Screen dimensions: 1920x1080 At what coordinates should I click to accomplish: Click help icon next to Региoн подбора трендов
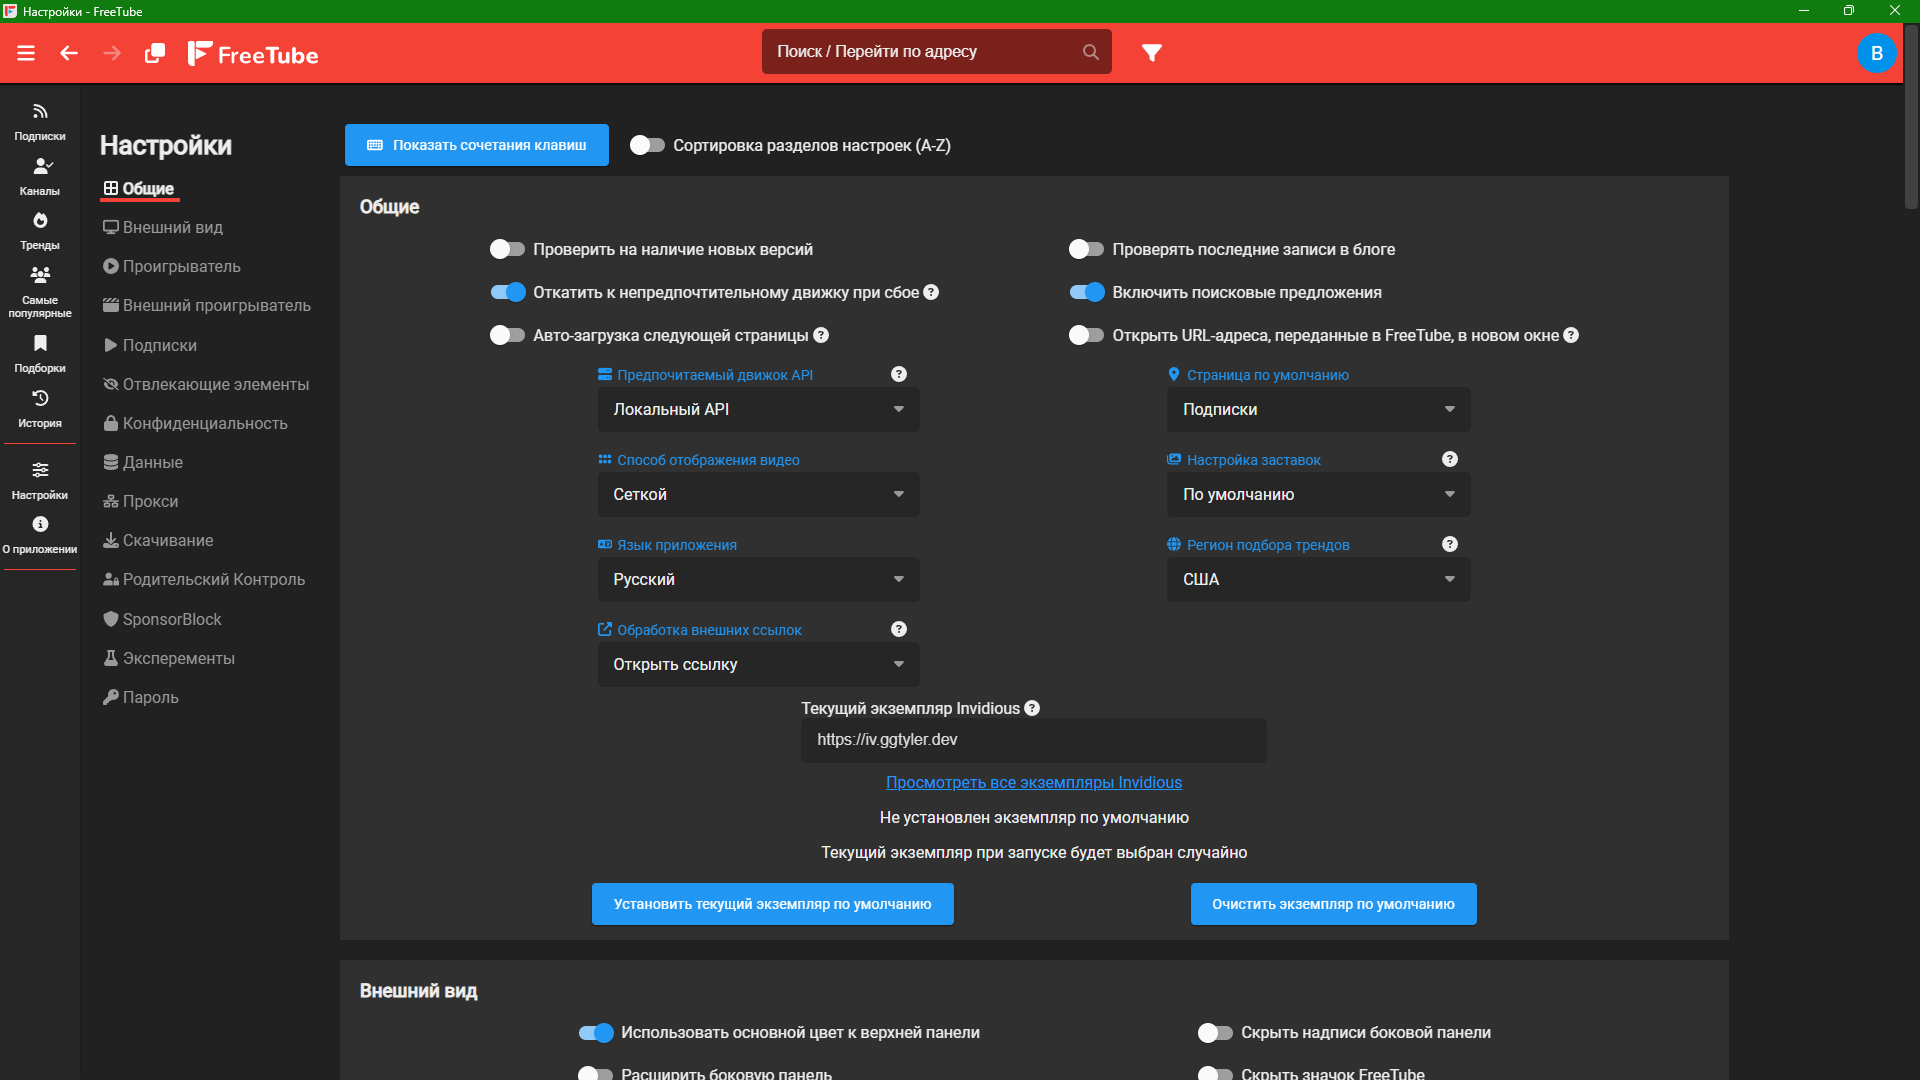click(1450, 544)
